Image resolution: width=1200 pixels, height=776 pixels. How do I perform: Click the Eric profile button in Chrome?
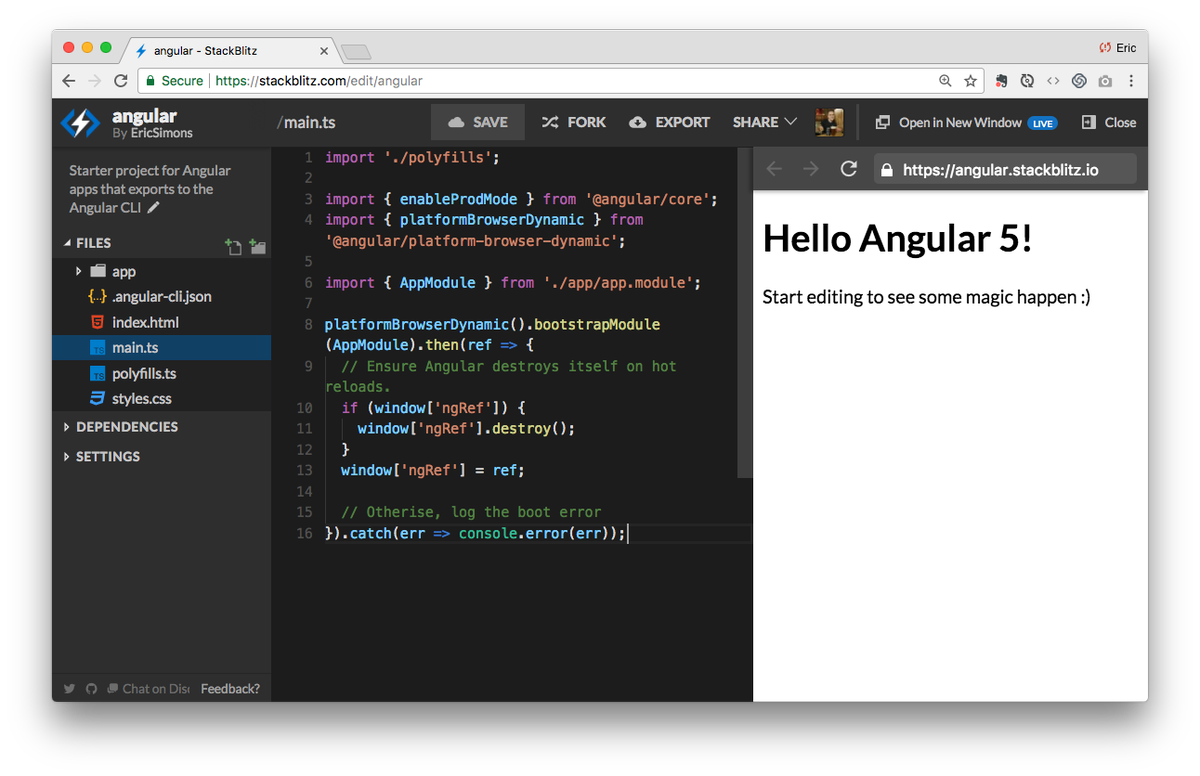(x=1118, y=48)
